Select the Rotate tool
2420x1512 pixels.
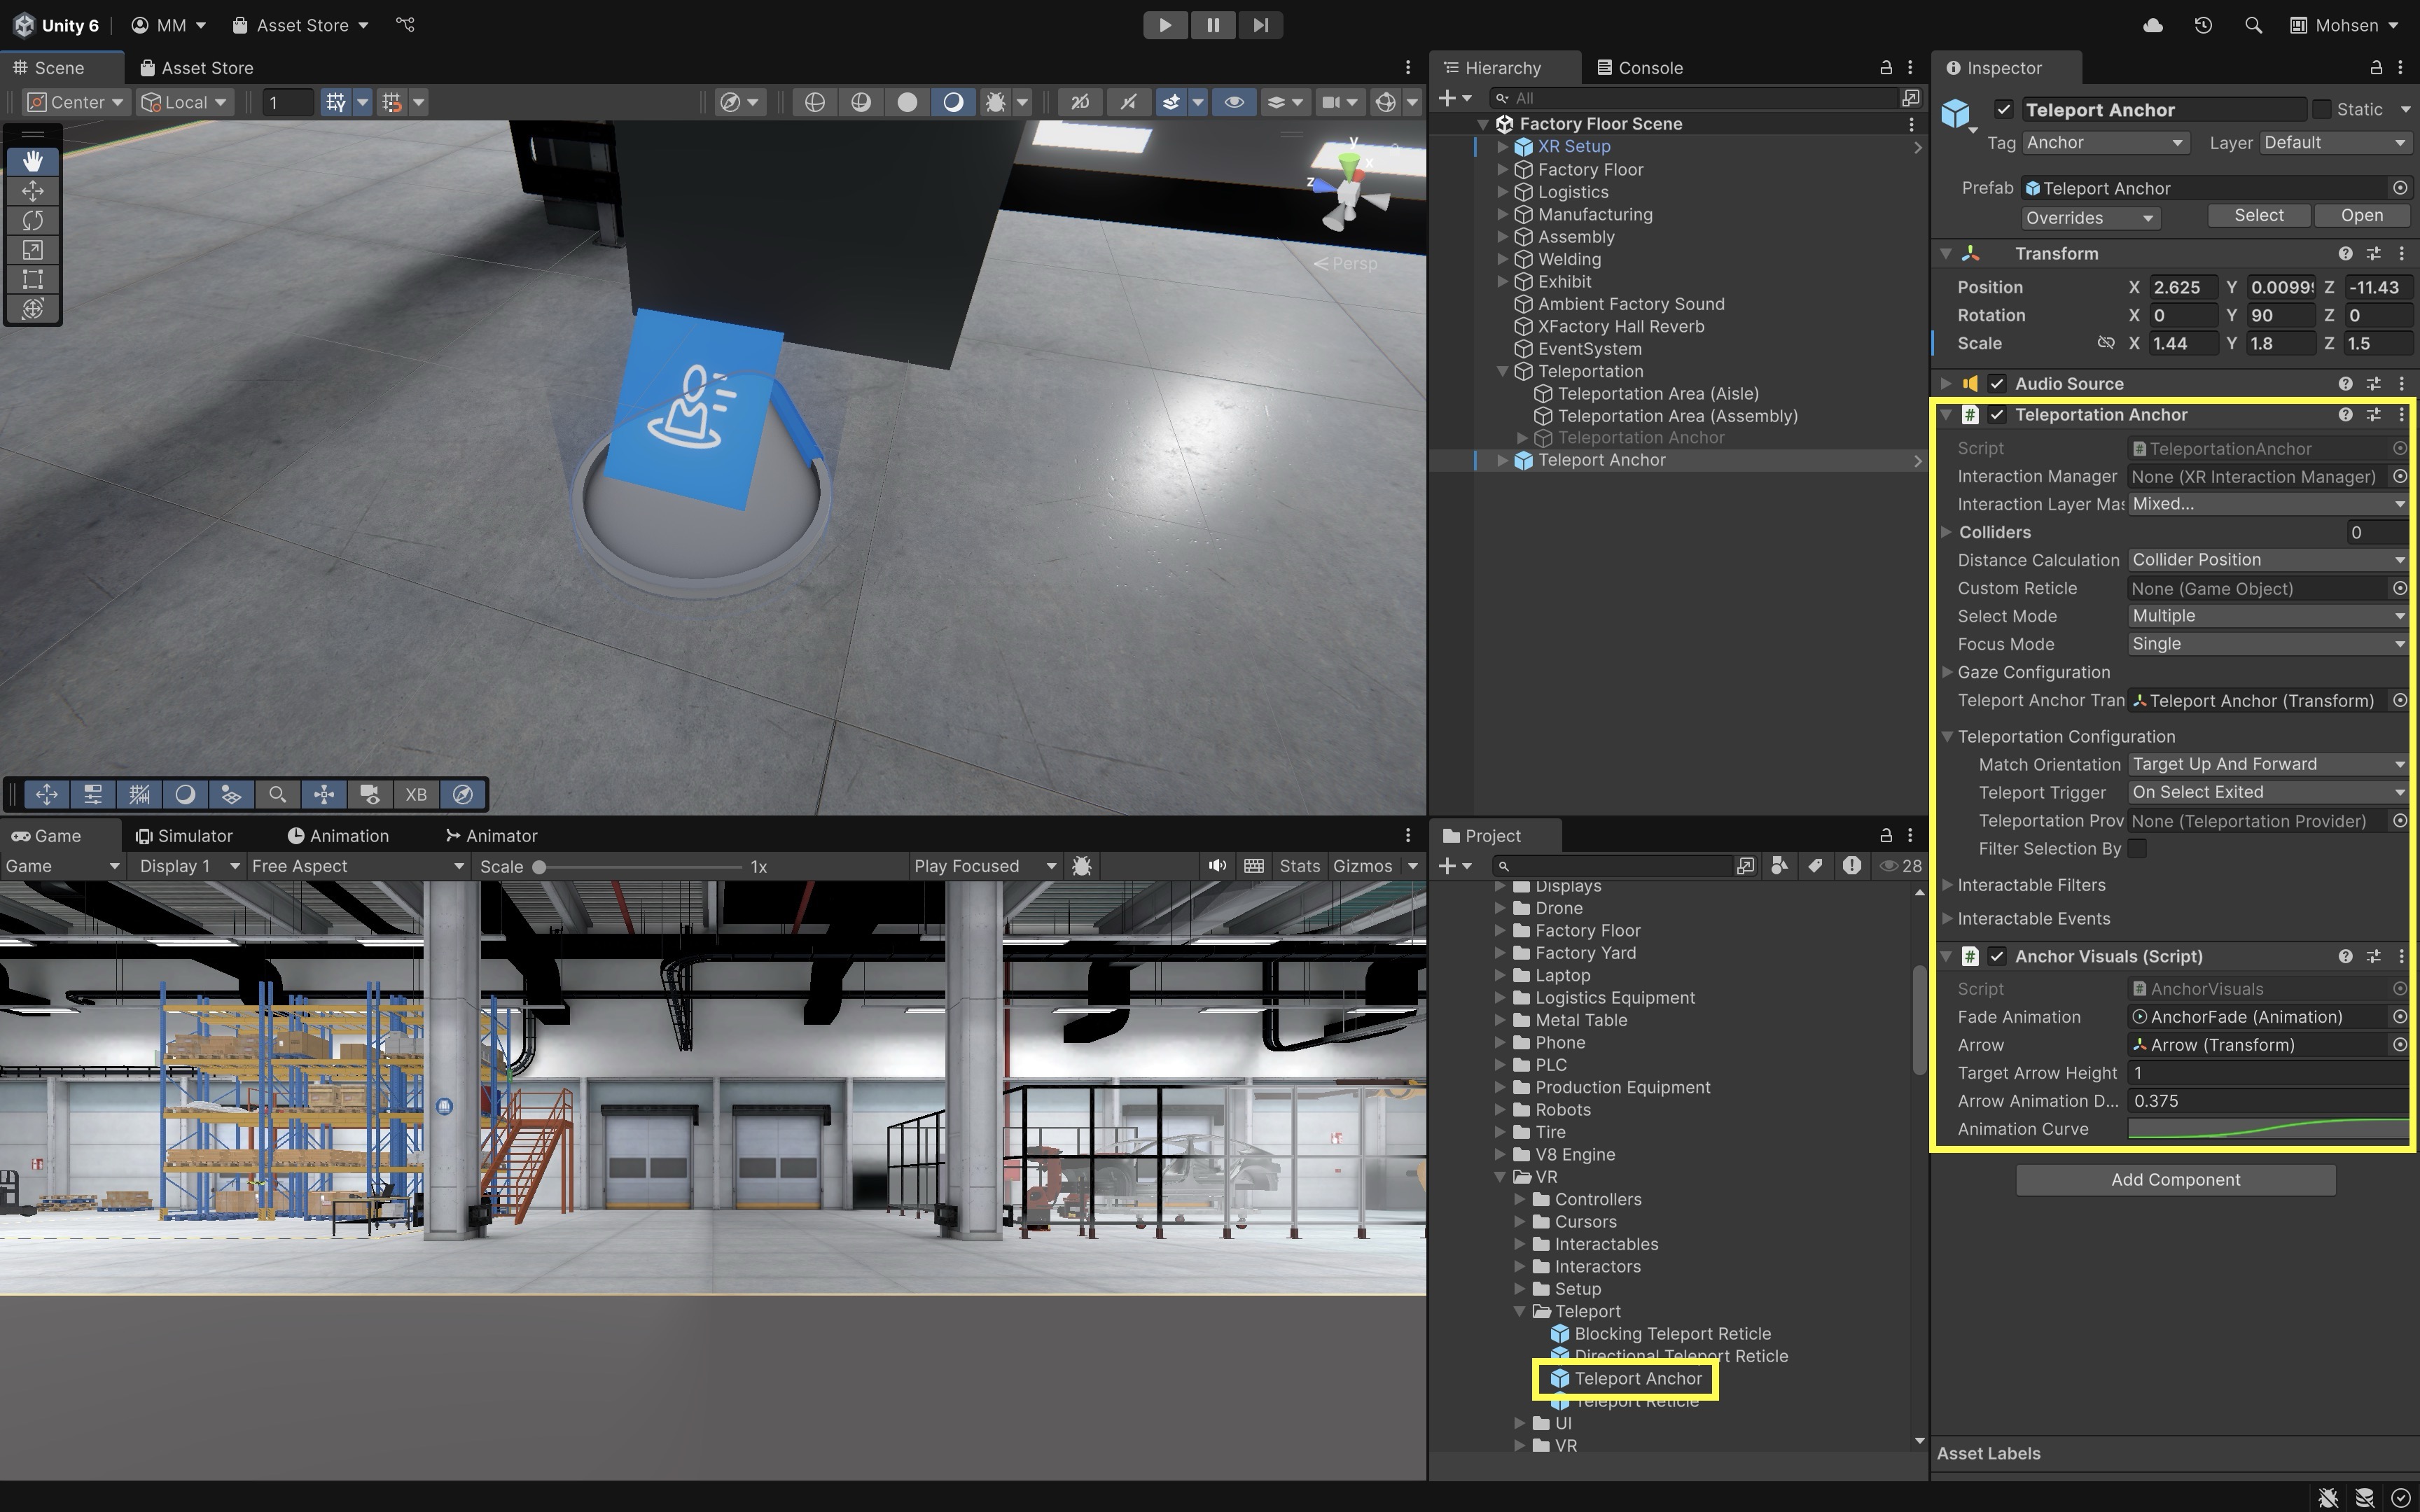(32, 220)
